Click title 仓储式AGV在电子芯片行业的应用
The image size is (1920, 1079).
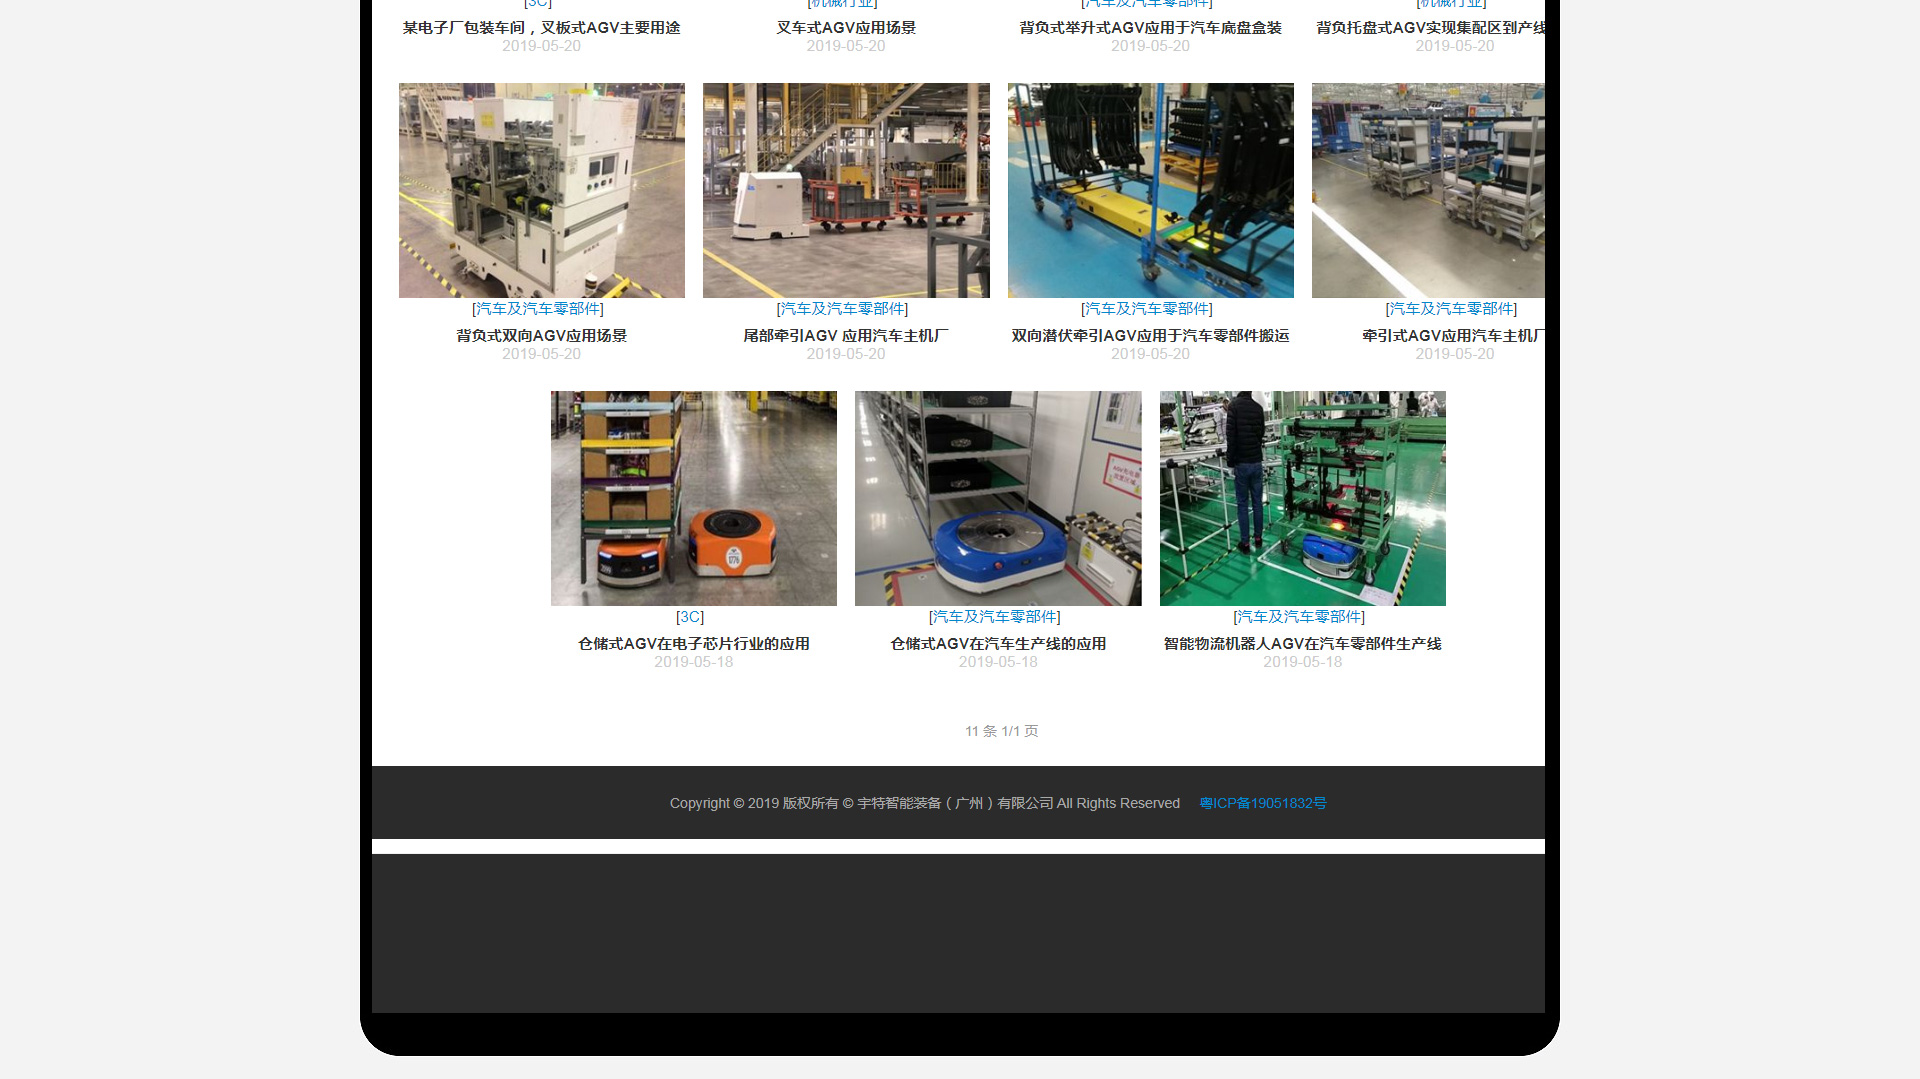[x=694, y=644]
